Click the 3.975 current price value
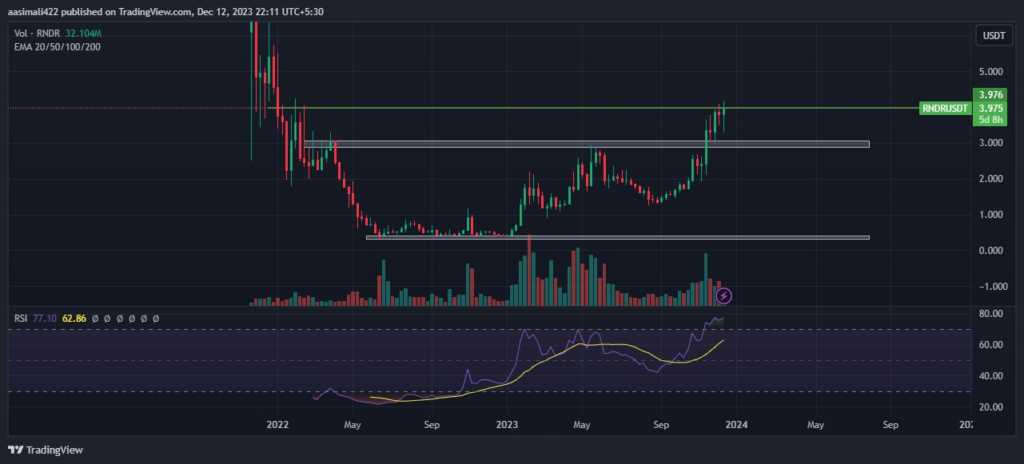This screenshot has height=464, width=1024. coord(991,108)
